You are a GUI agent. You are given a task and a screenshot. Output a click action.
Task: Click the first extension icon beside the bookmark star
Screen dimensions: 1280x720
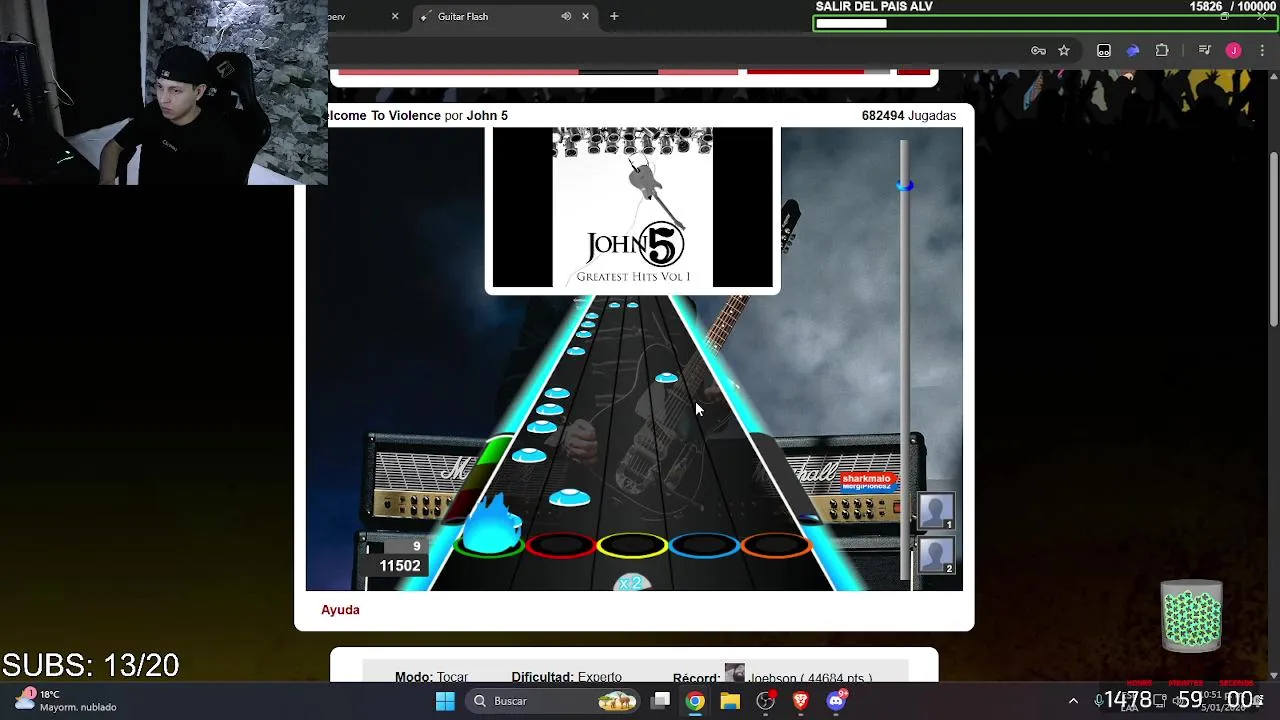(x=1104, y=51)
